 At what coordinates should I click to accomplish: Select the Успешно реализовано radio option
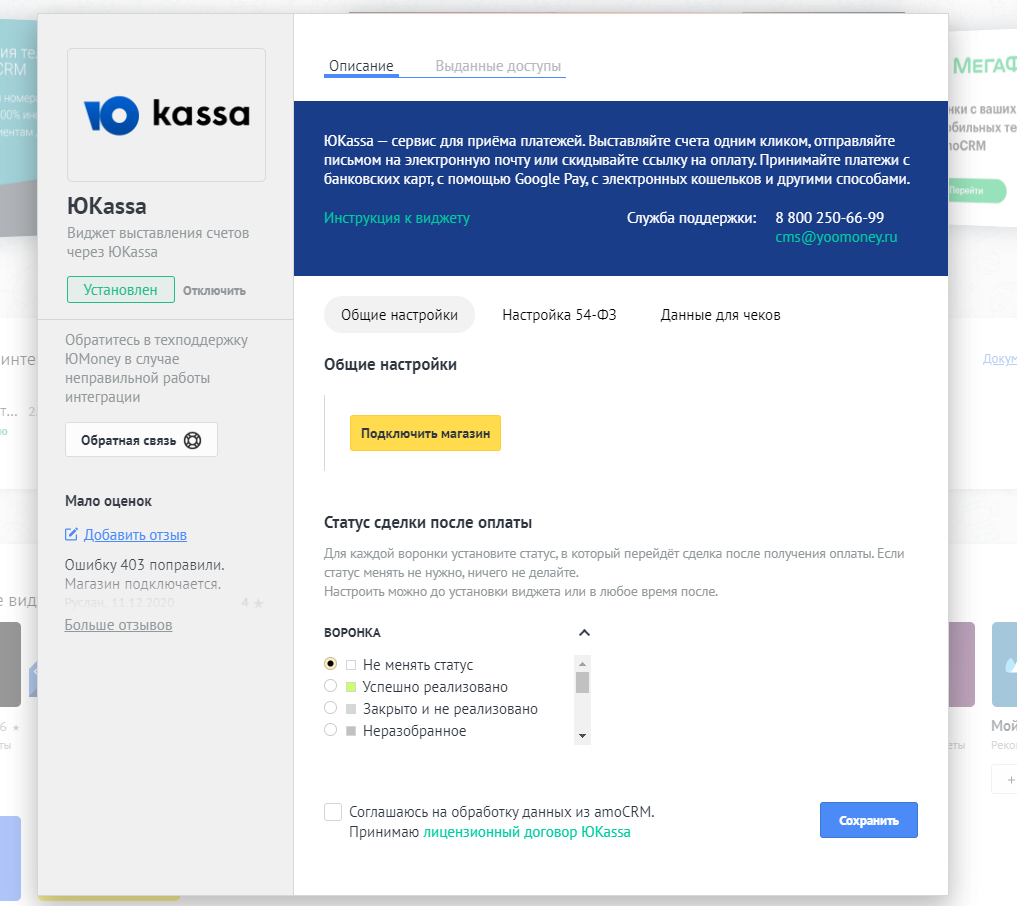point(331,685)
